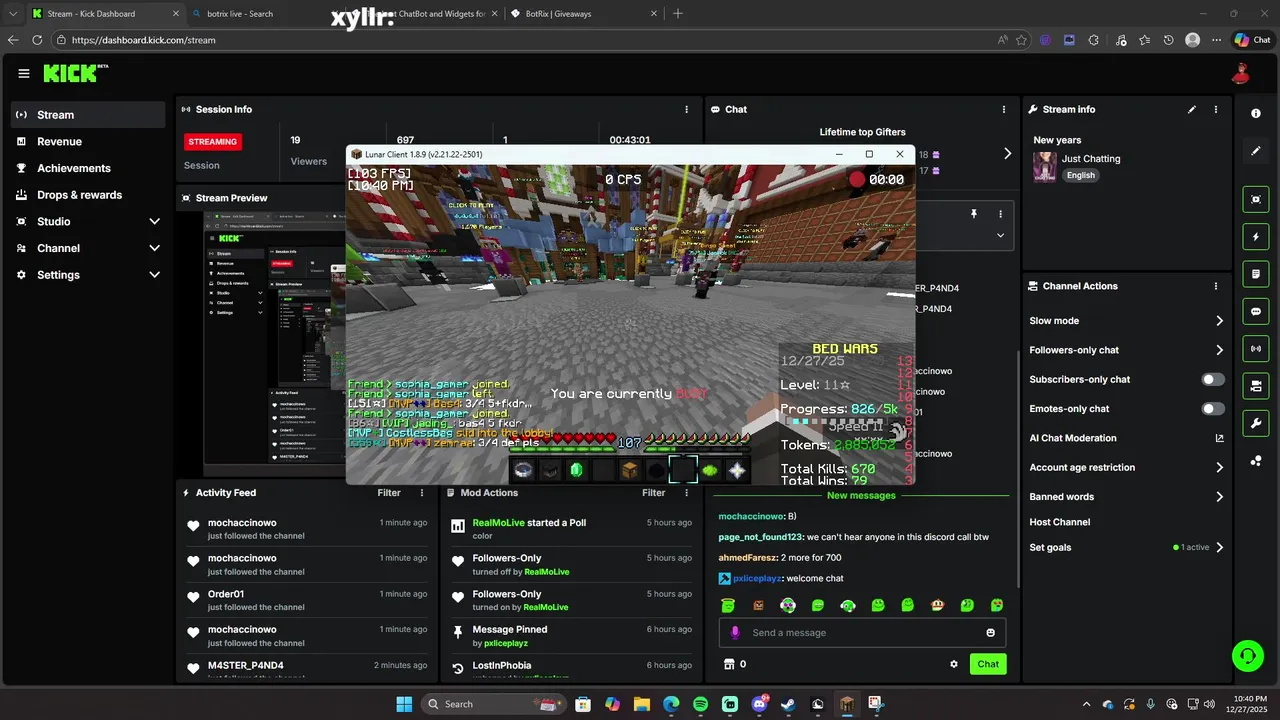Open the shop icon below chat input
The width and height of the screenshot is (1280, 720).
(729, 664)
